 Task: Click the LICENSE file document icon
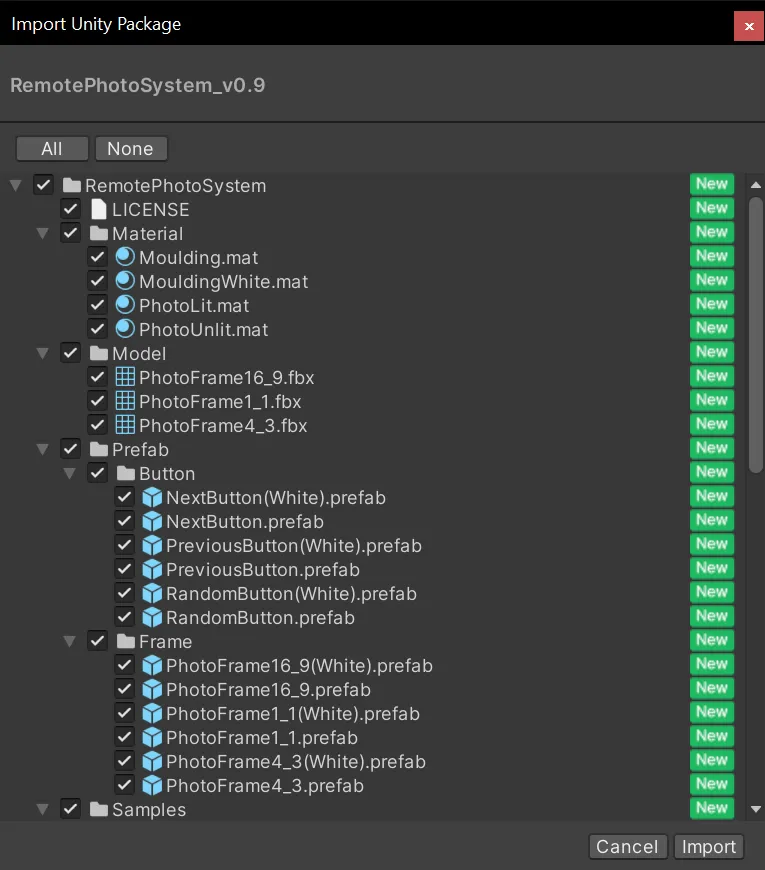click(98, 209)
